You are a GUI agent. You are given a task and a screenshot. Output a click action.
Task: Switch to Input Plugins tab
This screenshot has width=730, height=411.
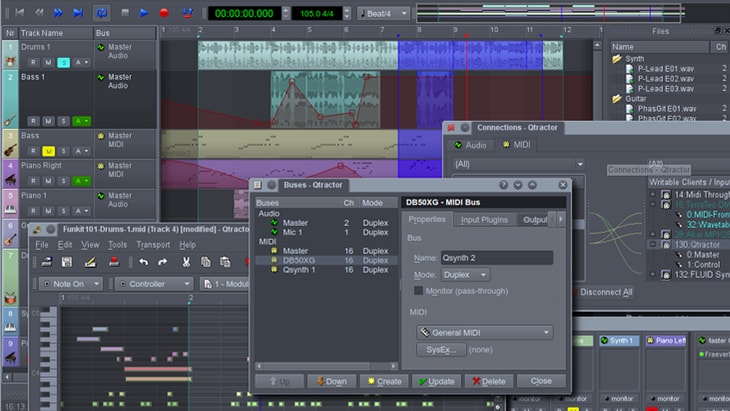click(484, 220)
